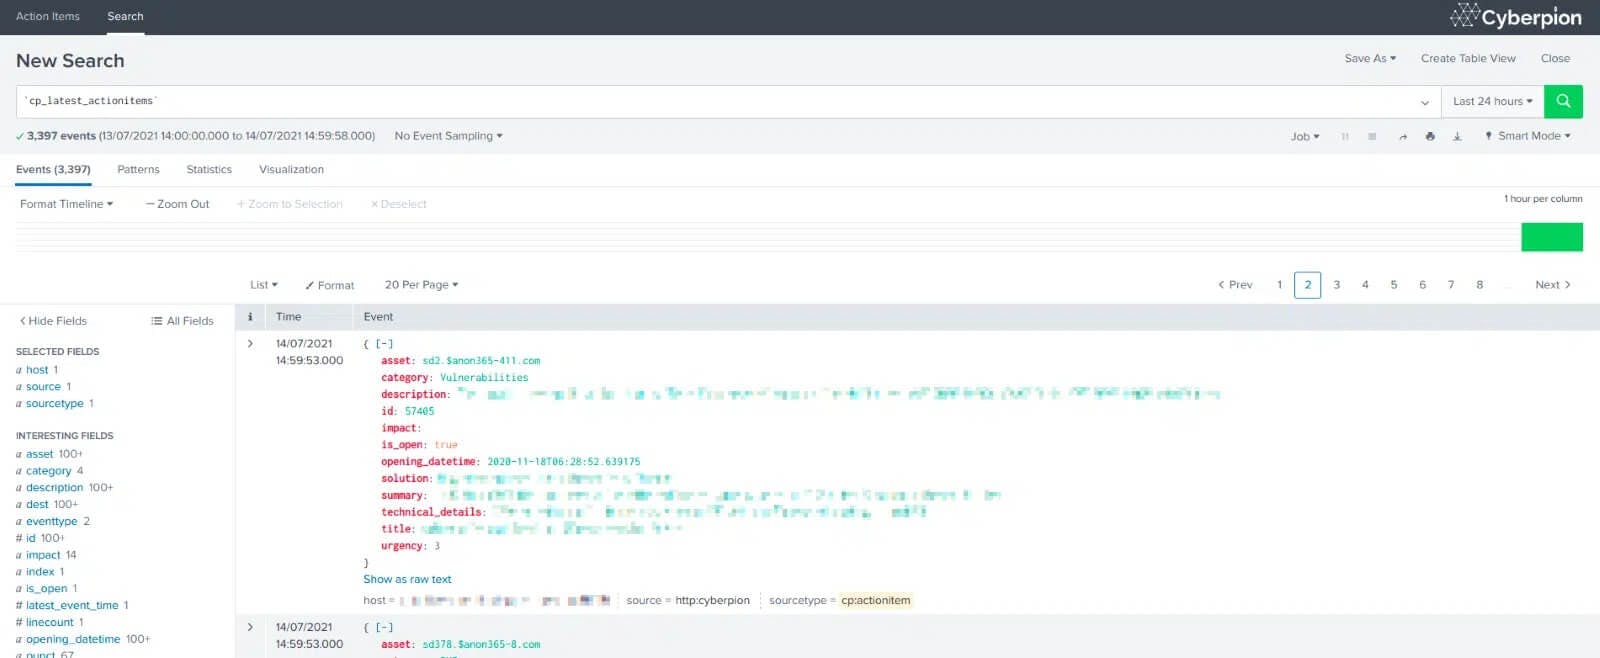Print the search results

tap(1430, 136)
